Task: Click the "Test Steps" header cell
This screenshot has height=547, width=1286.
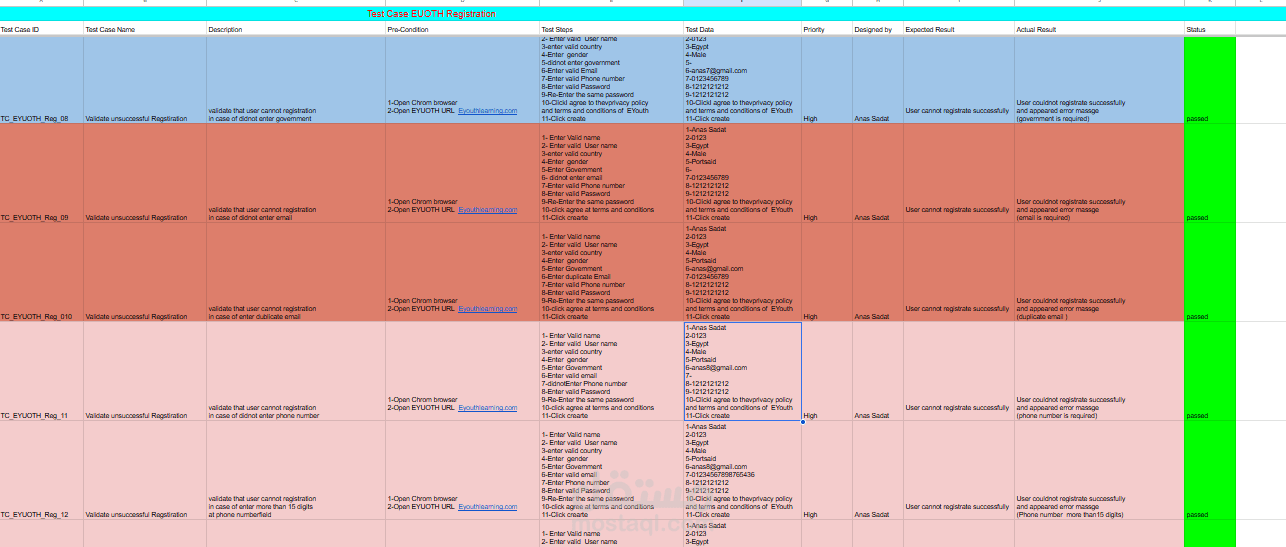Action: [x=611, y=30]
